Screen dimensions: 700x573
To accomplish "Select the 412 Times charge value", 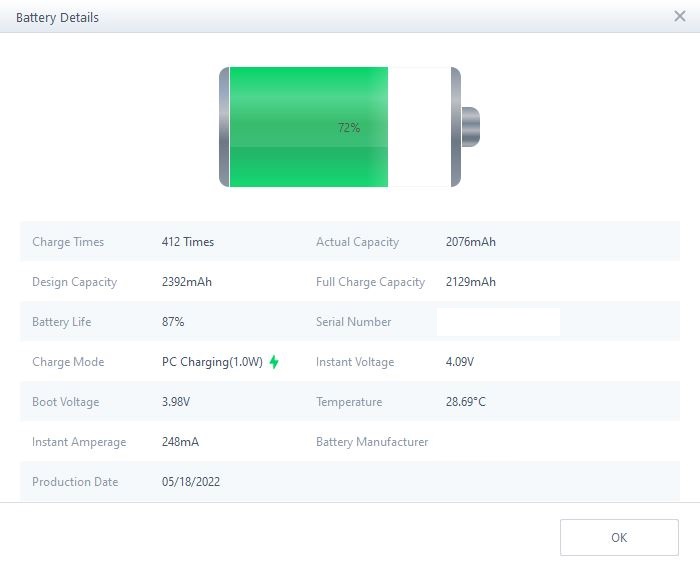I will point(188,242).
